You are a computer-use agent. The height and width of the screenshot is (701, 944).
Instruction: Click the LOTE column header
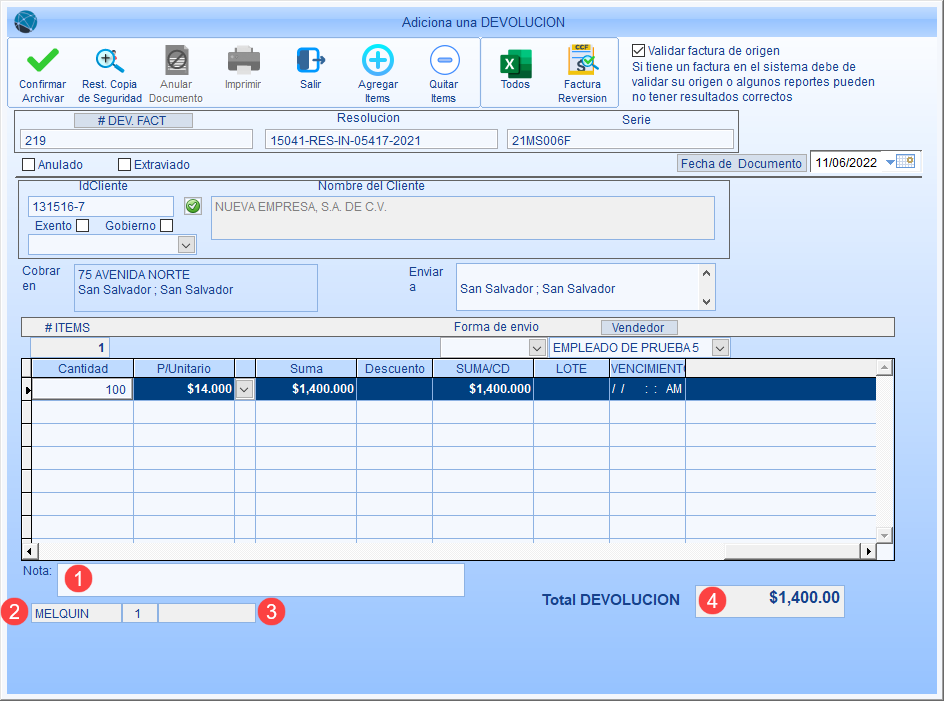pyautogui.click(x=571, y=368)
